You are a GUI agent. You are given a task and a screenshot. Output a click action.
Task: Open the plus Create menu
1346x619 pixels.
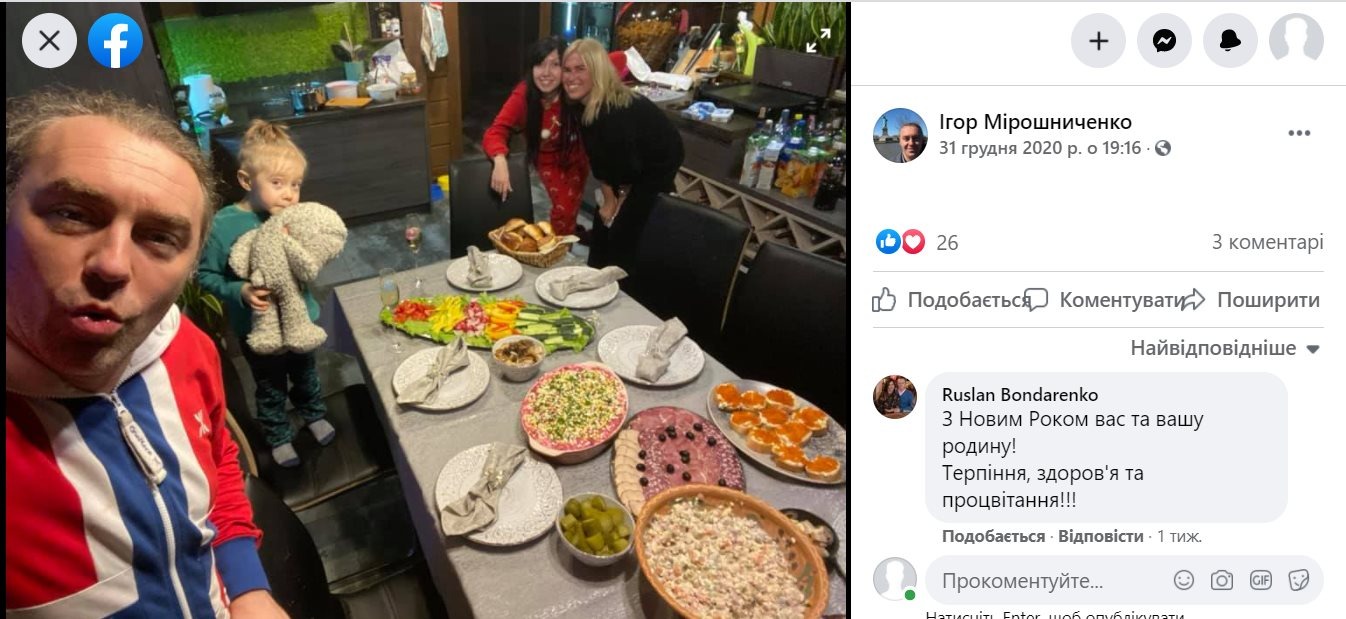[1098, 41]
